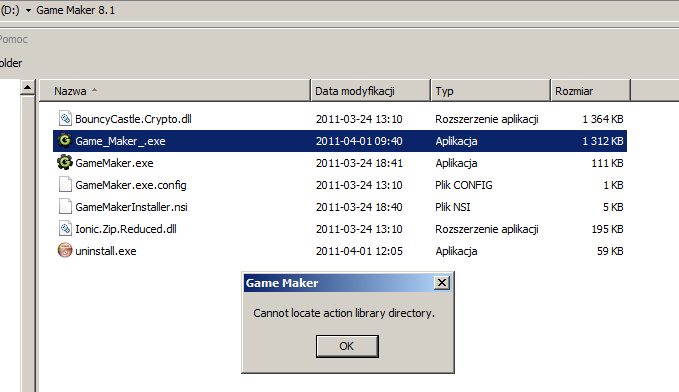Click the GameMakerInstaller.nsi file icon

point(65,207)
